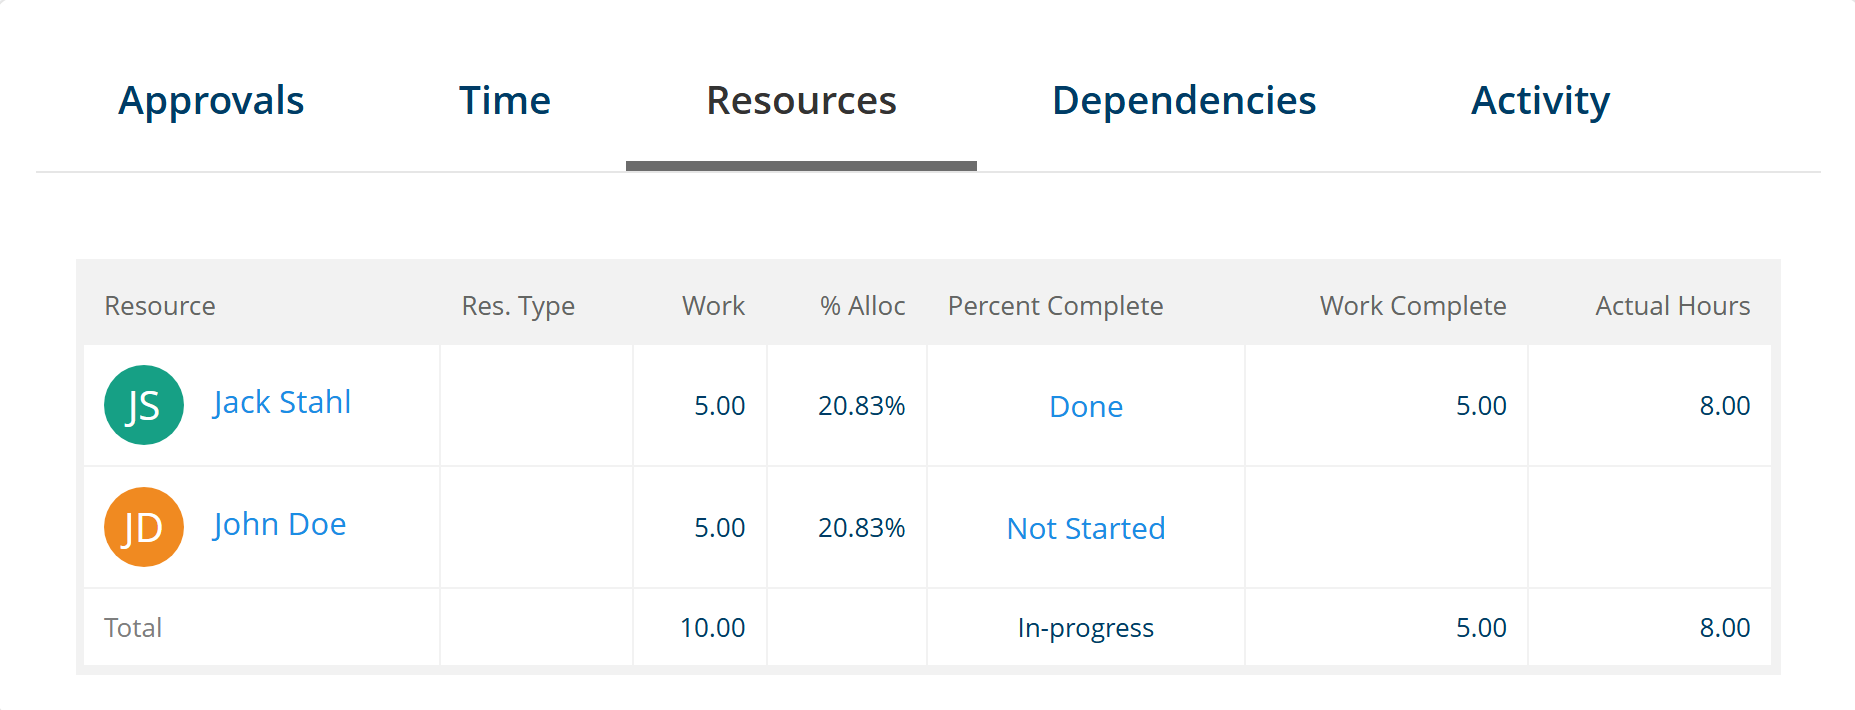Click the Done status link
Image resolution: width=1855 pixels, height=710 pixels.
tap(1086, 407)
